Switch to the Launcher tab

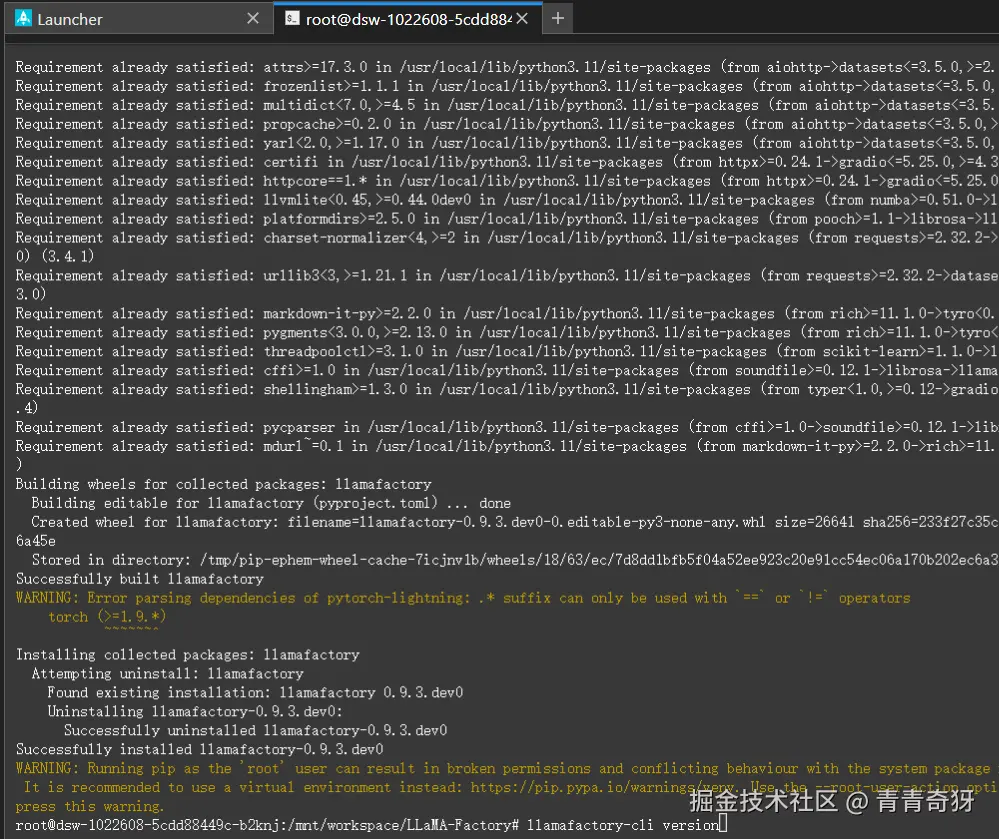(x=137, y=18)
